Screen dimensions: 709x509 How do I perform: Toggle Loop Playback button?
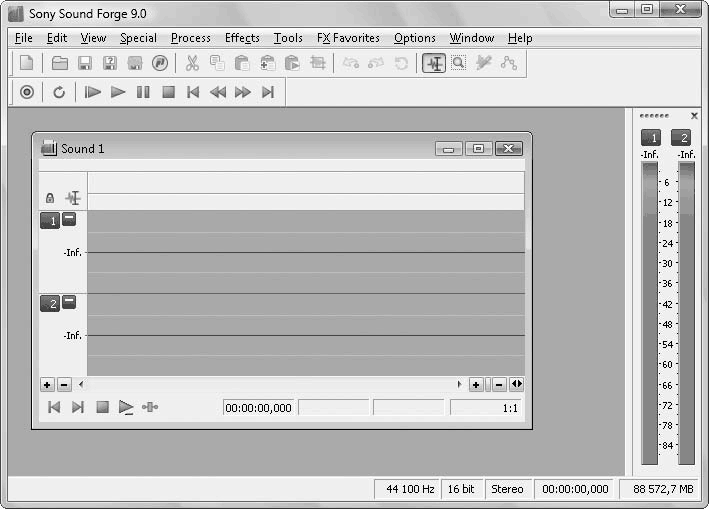click(59, 92)
